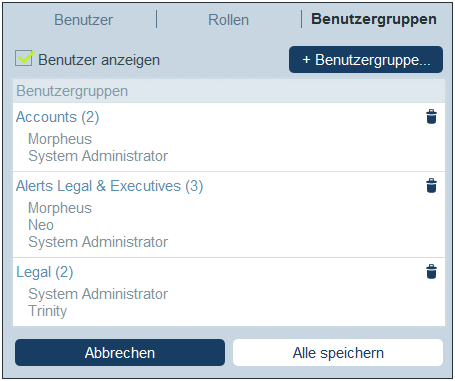Click the Benutzergruppen column header
The width and height of the screenshot is (455, 381).
[x=72, y=91]
